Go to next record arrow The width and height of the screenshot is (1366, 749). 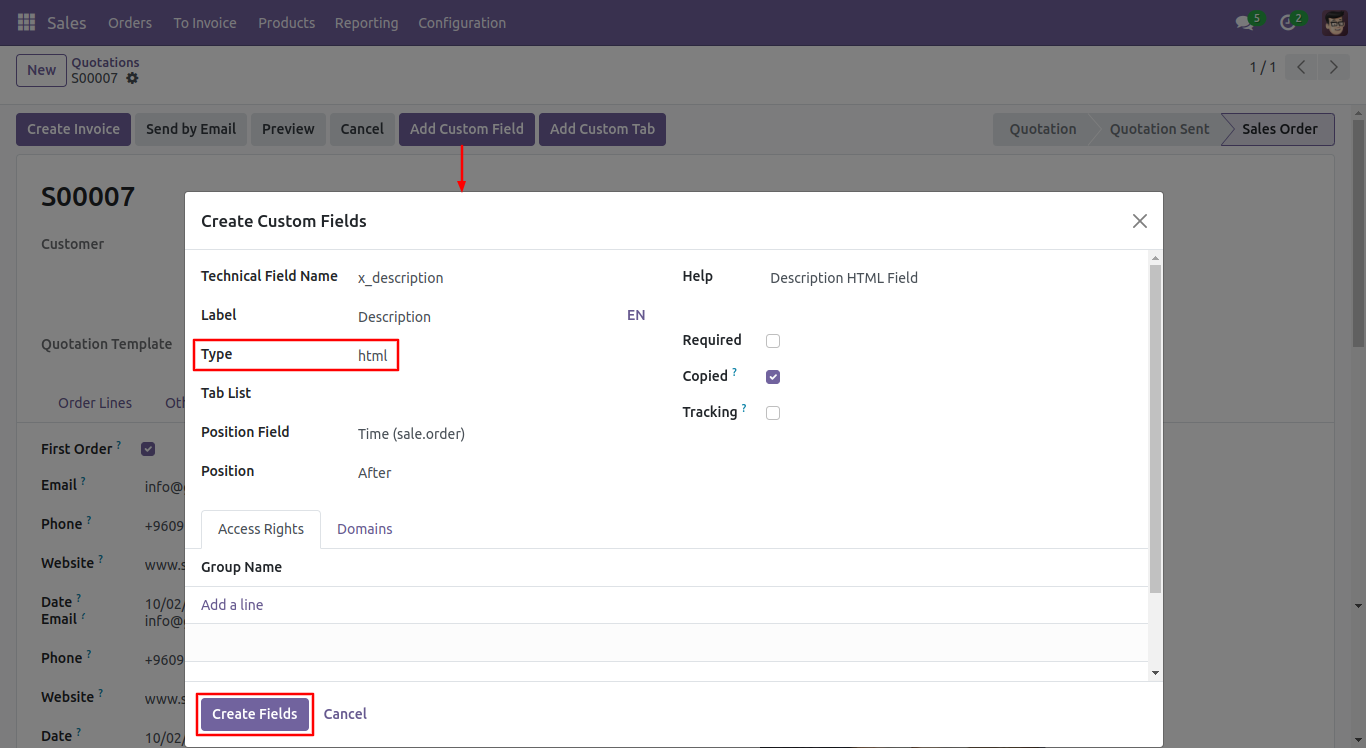click(1333, 67)
